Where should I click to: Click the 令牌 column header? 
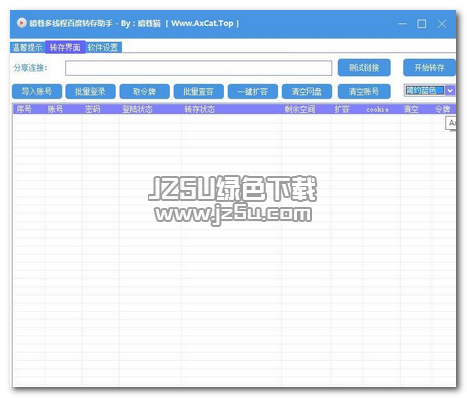coord(443,109)
